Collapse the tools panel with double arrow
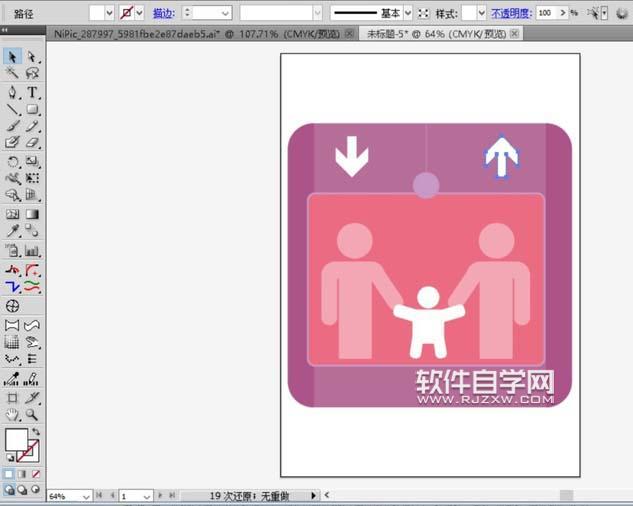This screenshot has width=633, height=506. pos(4,30)
